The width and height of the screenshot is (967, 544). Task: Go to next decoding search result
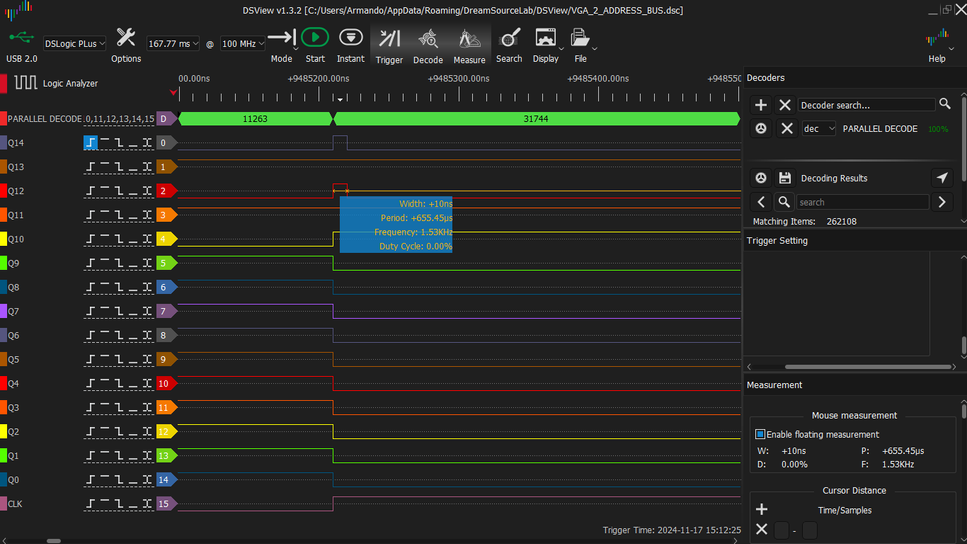tap(941, 202)
